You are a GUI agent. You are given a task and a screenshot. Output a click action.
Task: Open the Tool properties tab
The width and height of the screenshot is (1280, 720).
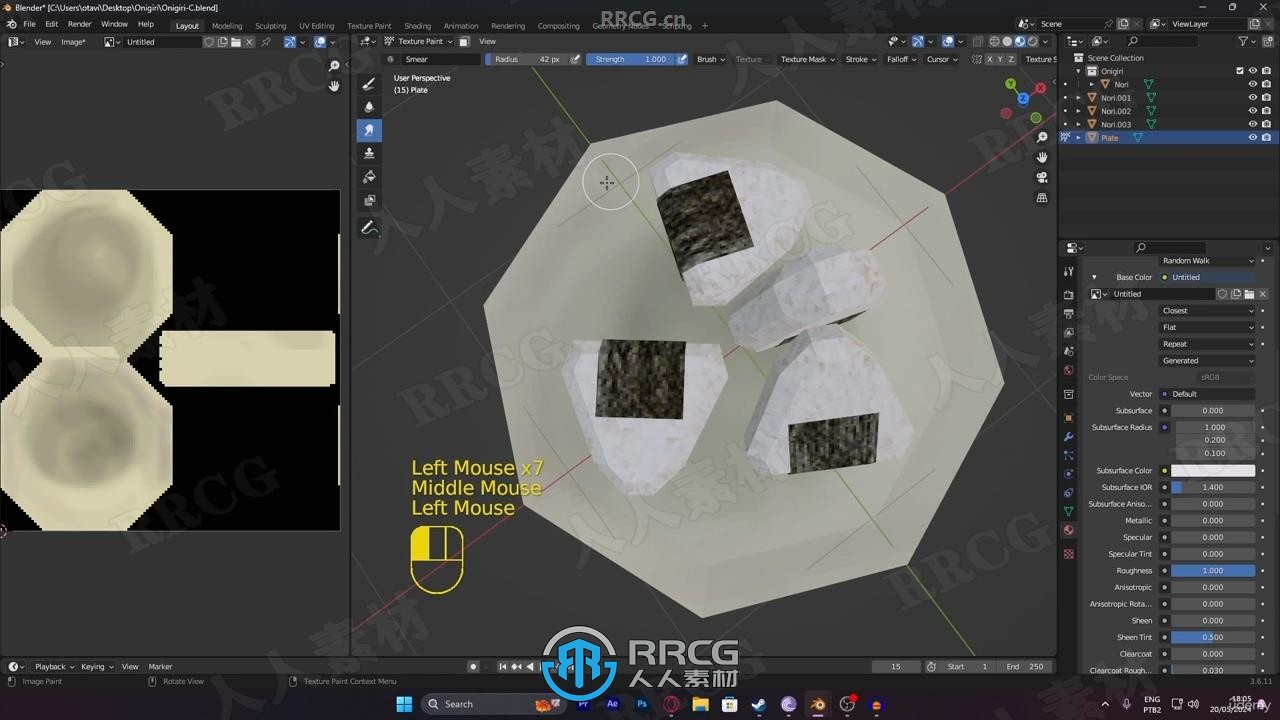coord(1068,272)
